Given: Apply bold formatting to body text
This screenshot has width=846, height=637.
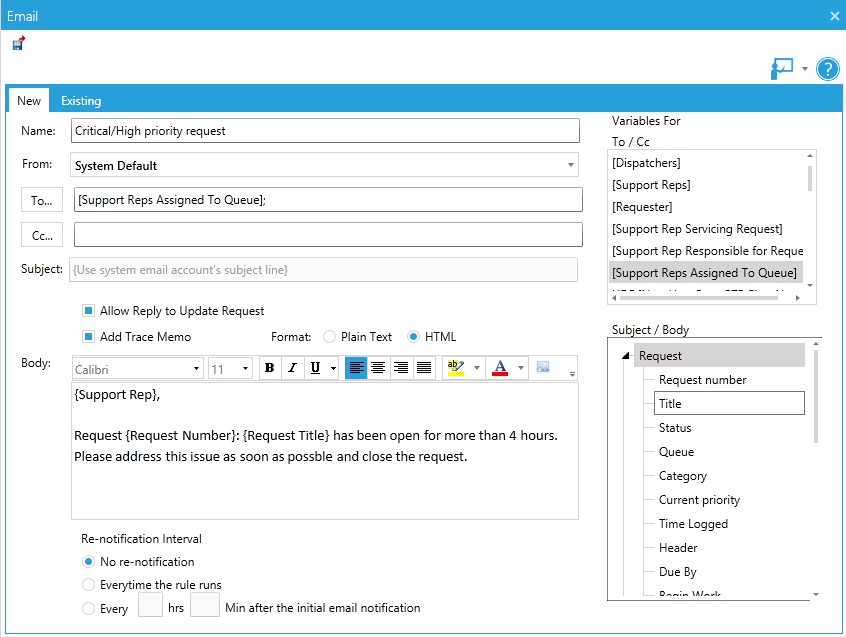Looking at the screenshot, I should [268, 368].
